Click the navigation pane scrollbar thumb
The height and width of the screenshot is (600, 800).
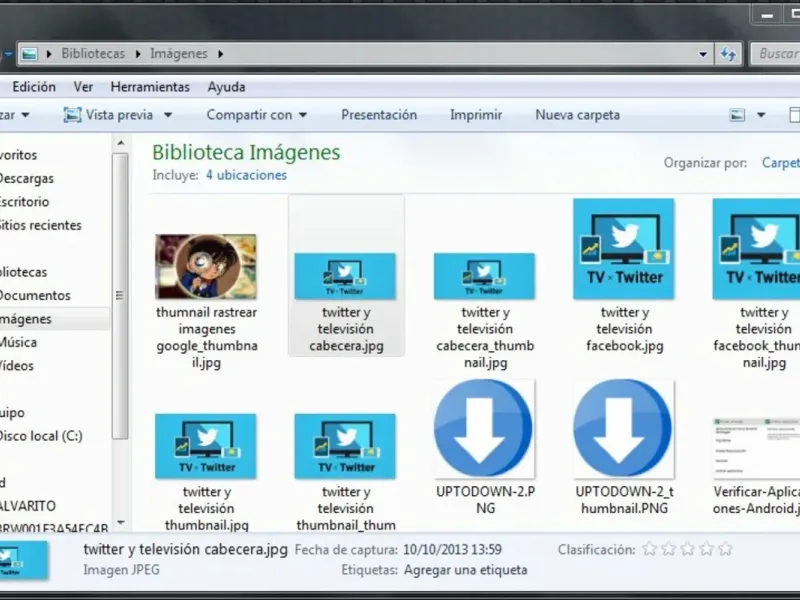pyautogui.click(x=120, y=295)
